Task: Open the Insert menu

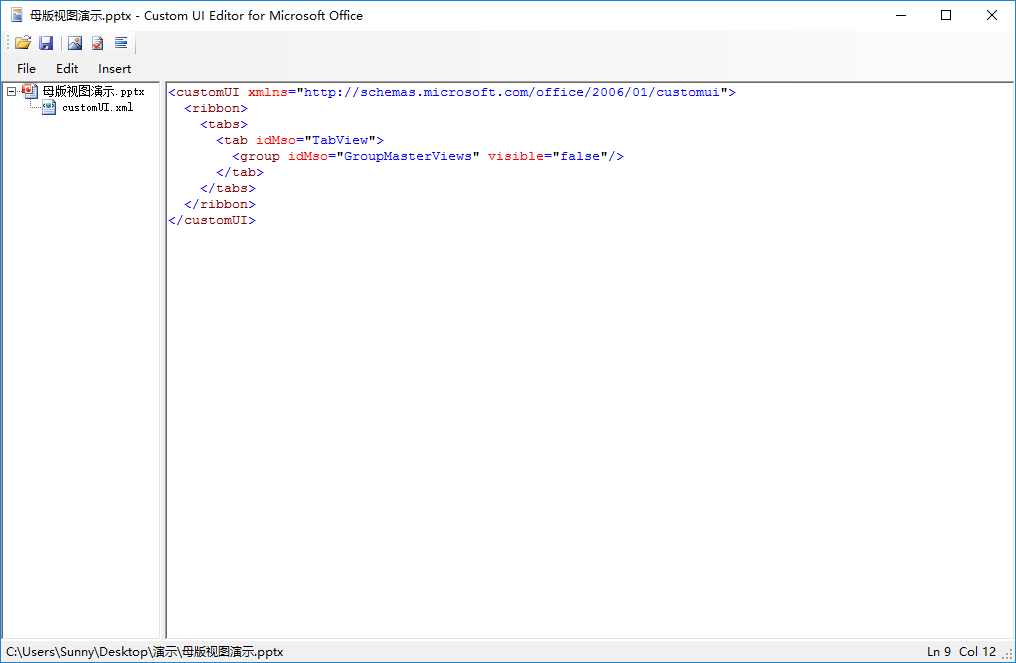Action: pyautogui.click(x=115, y=69)
